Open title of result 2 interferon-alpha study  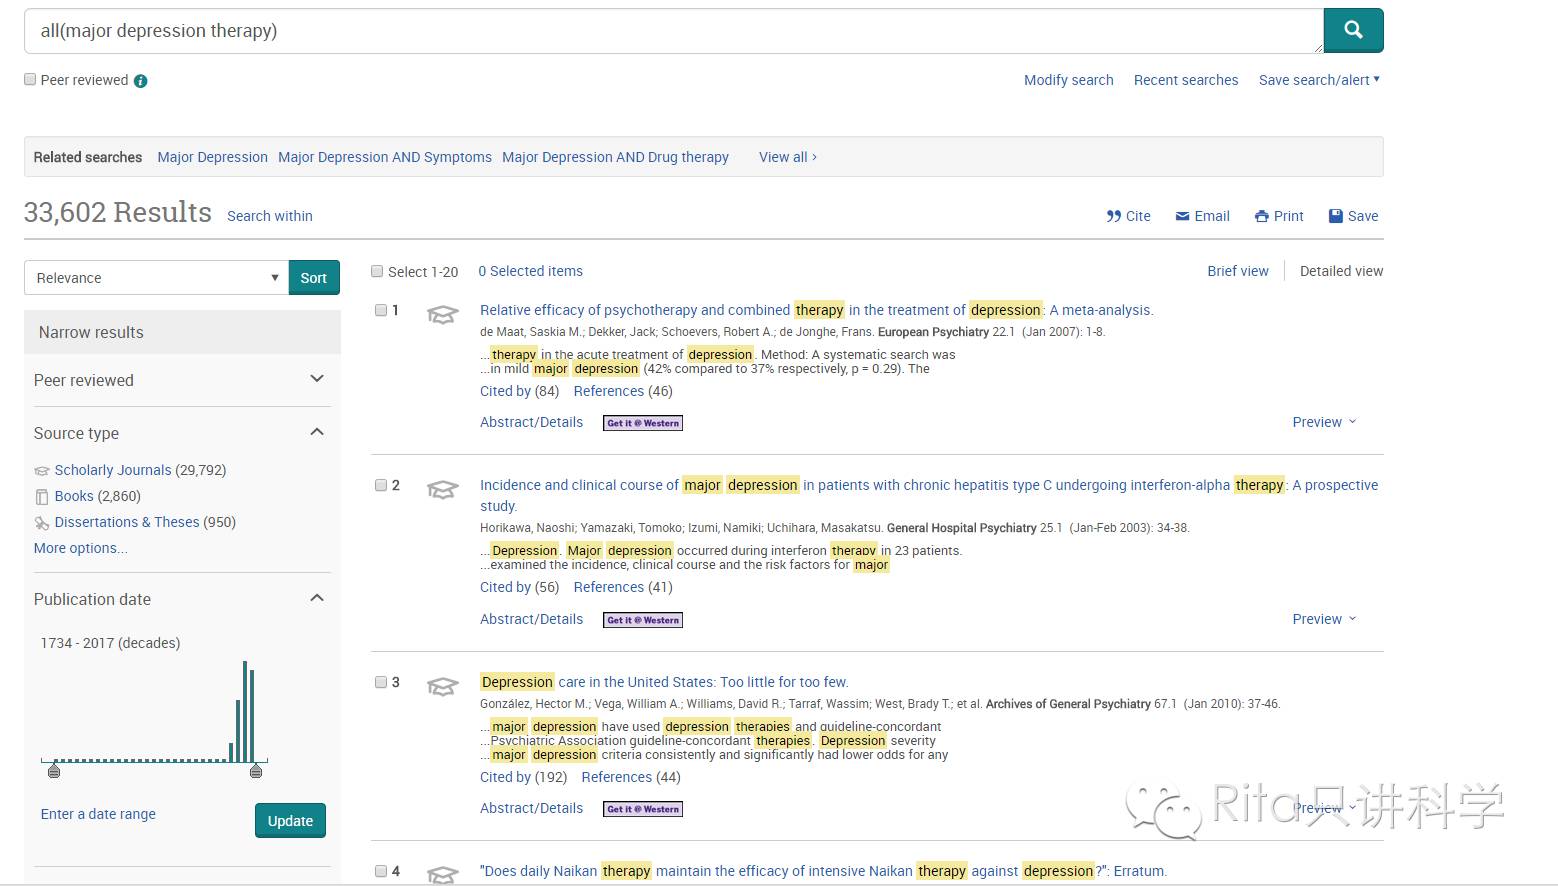(929, 495)
